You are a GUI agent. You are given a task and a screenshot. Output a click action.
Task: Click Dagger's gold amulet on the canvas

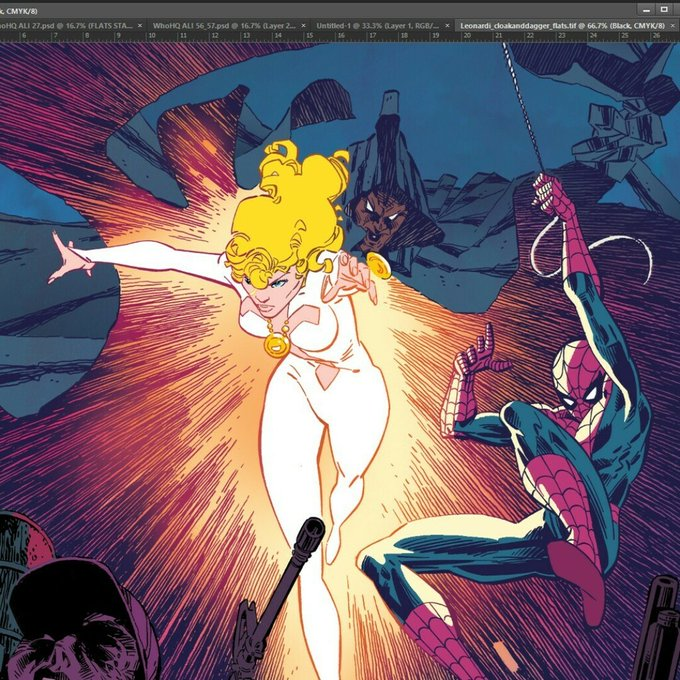pyautogui.click(x=277, y=344)
